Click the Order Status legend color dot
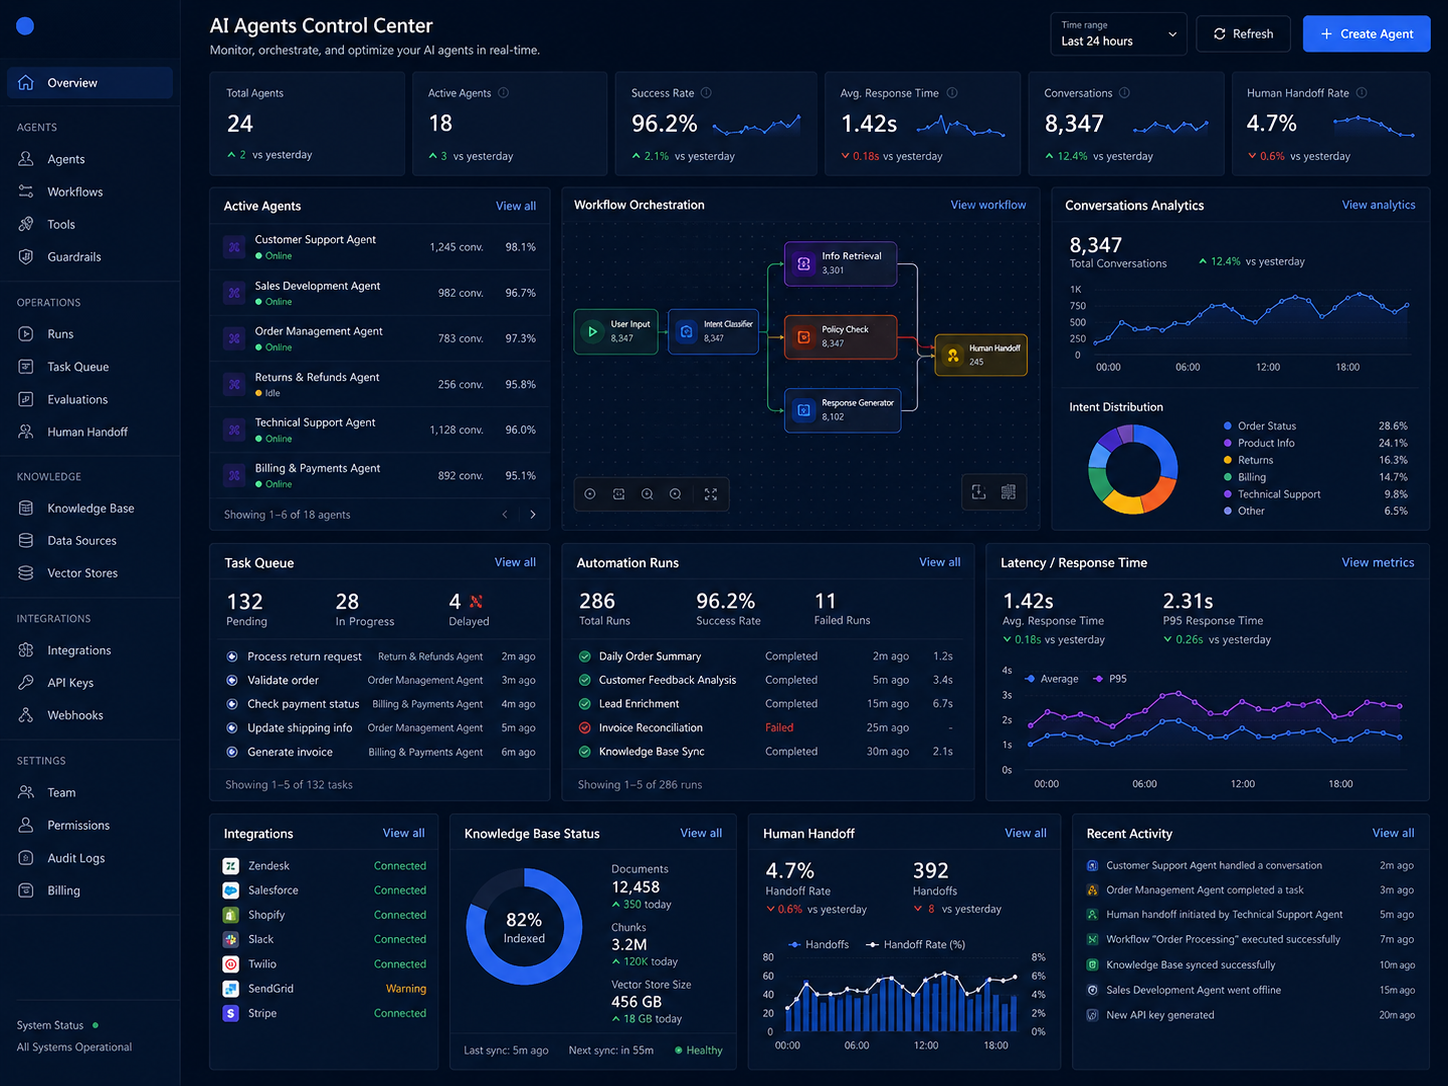 pos(1227,426)
